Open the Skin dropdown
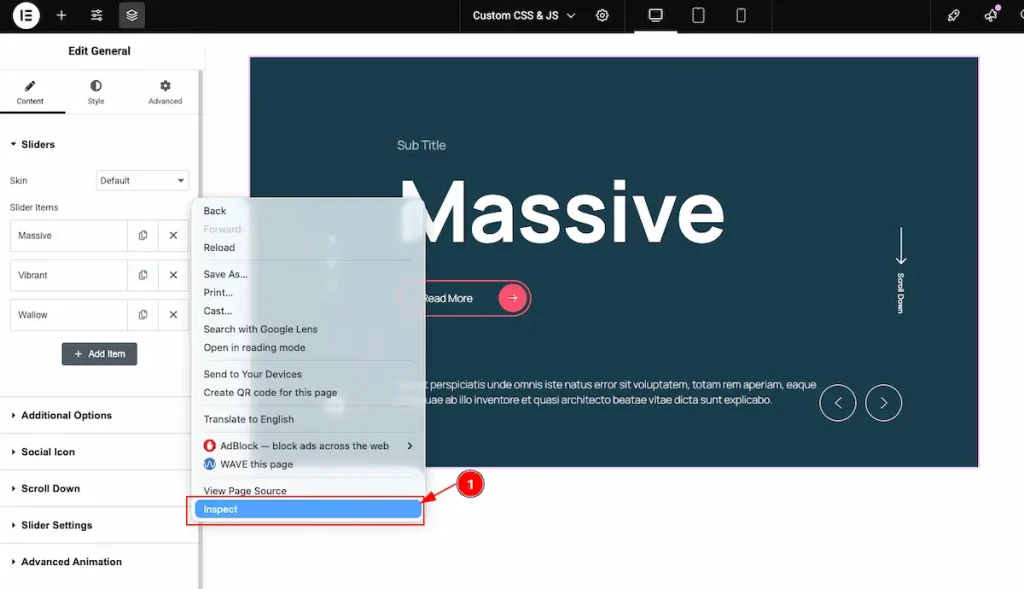The height and width of the screenshot is (589, 1024). [142, 181]
